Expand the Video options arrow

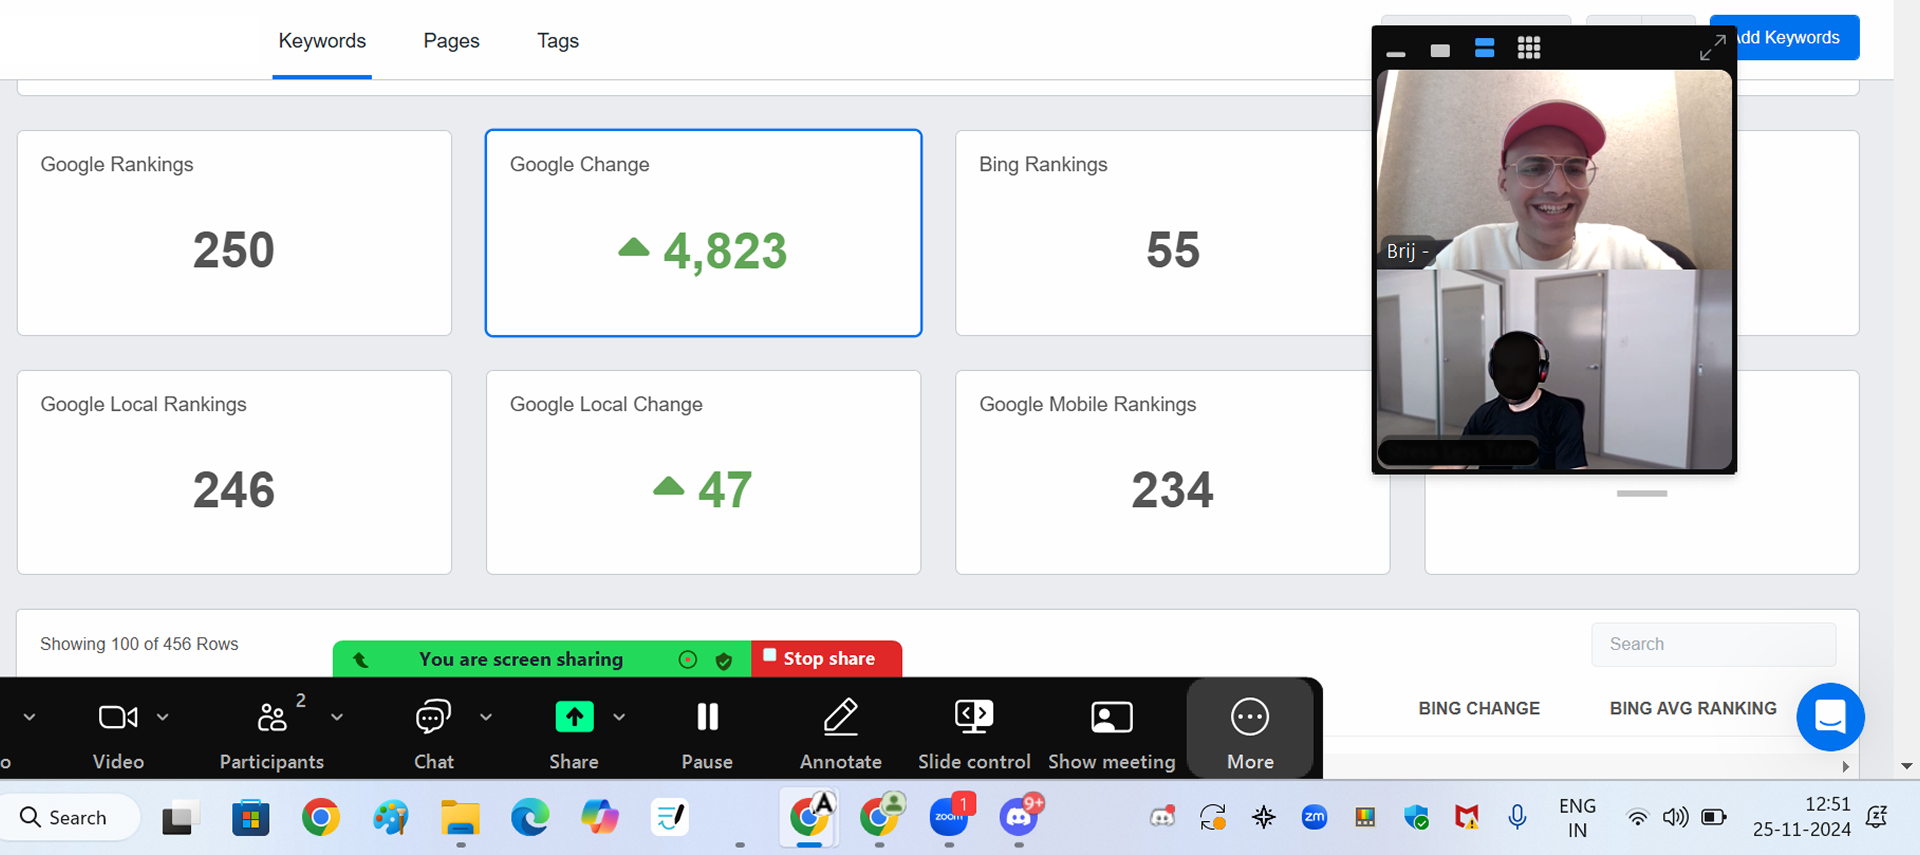point(163,717)
